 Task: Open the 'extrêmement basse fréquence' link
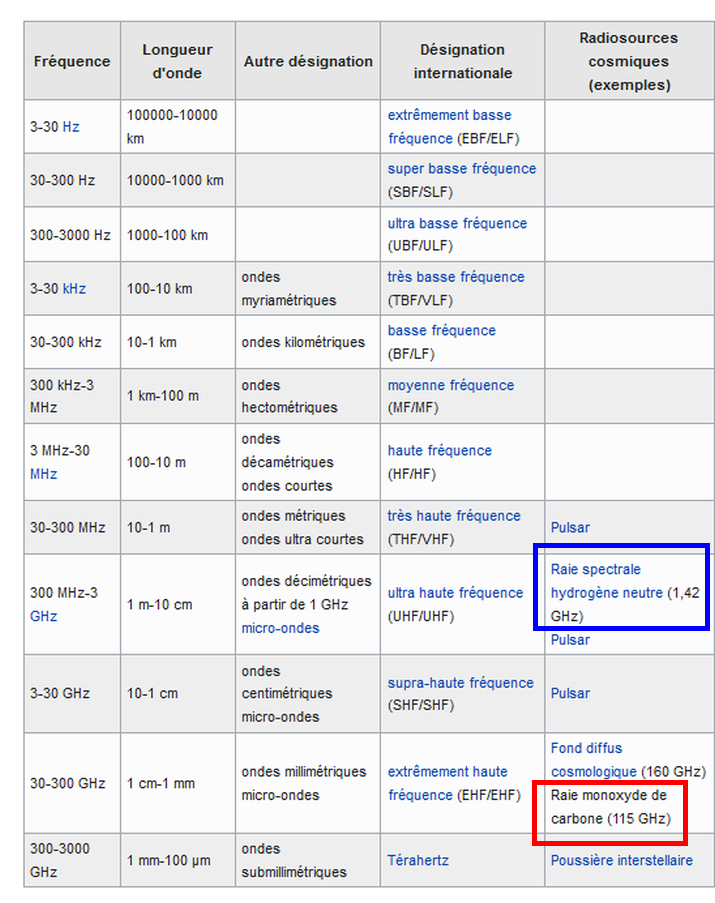pyautogui.click(x=449, y=127)
